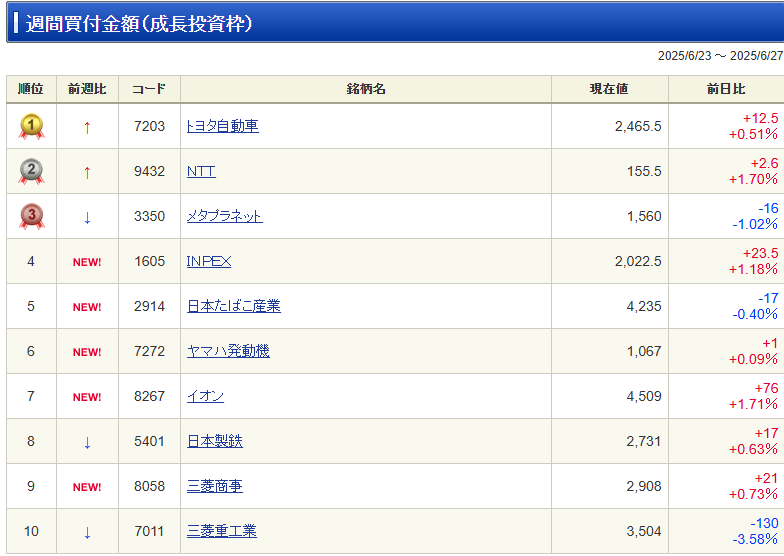Click the current price 3,504

[x=644, y=531]
